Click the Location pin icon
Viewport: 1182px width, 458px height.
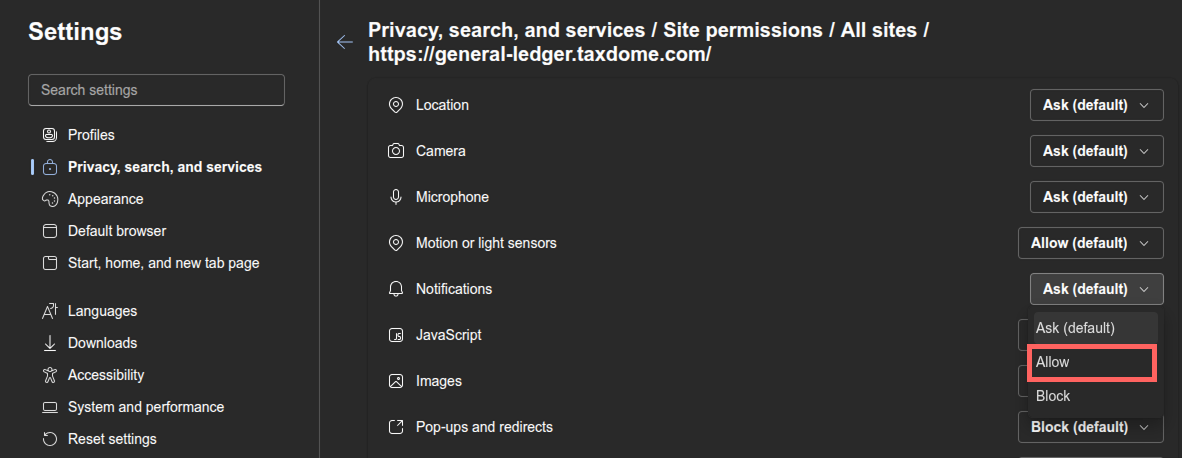pyautogui.click(x=396, y=105)
